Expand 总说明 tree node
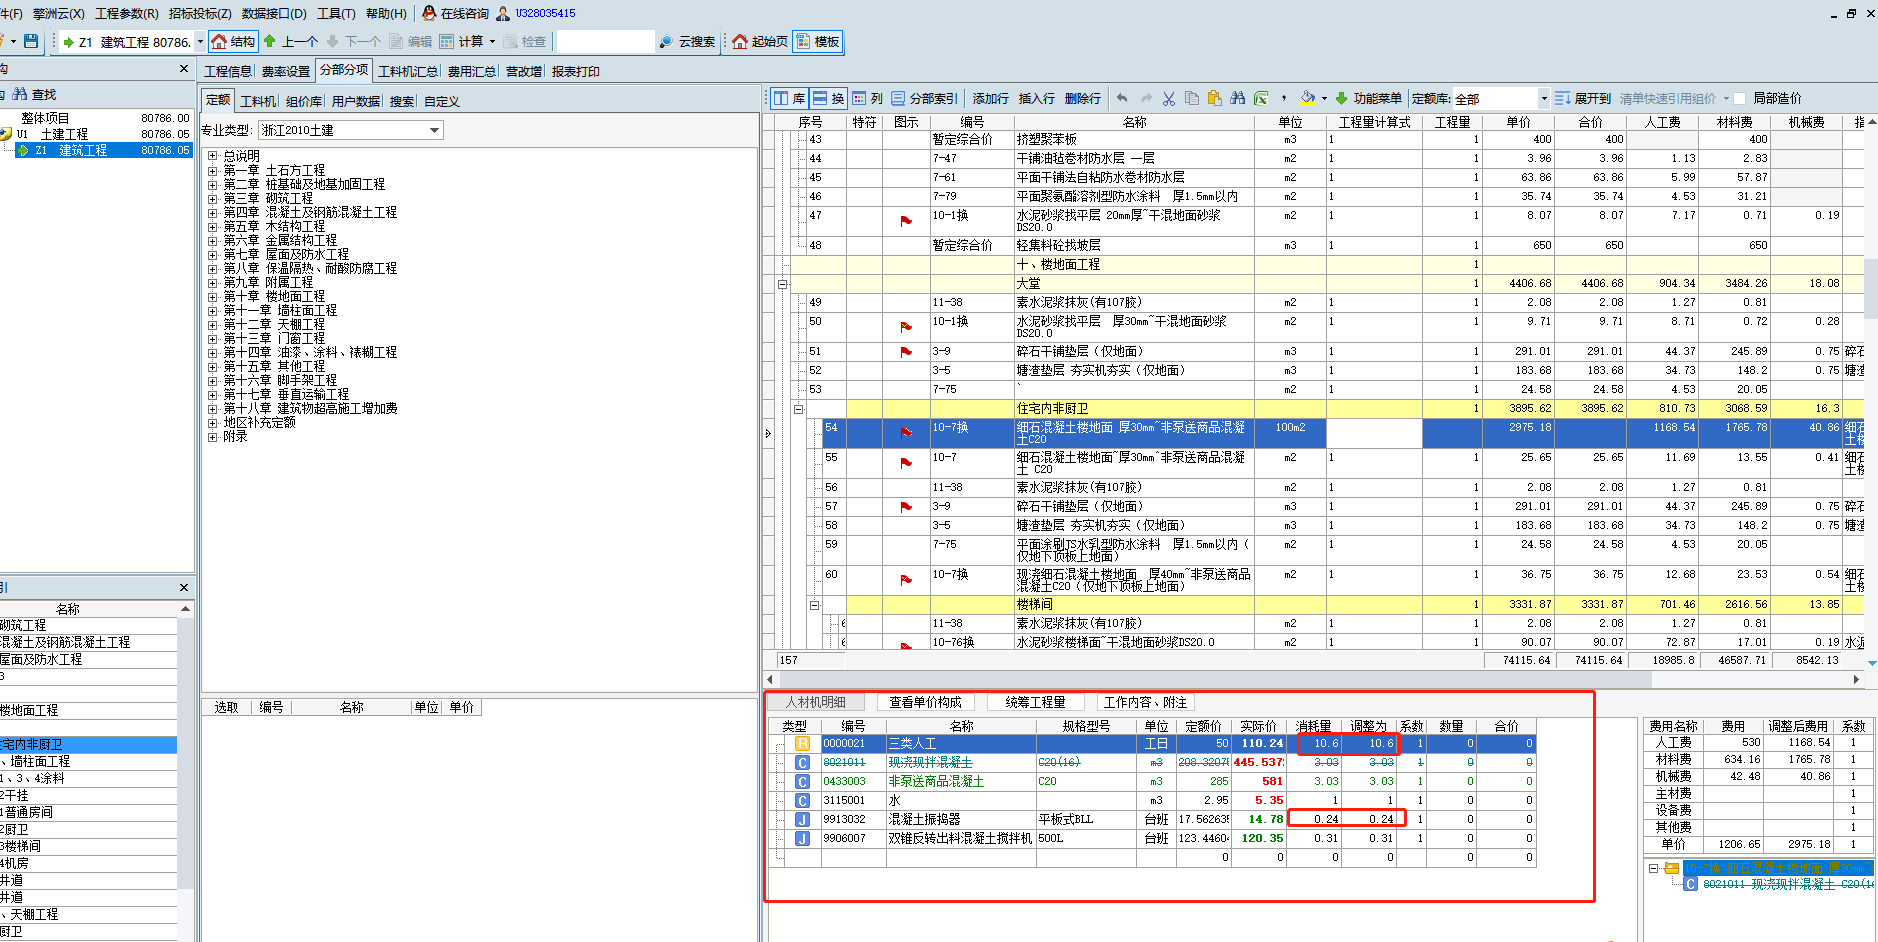Screen dimensions: 1878x942 (x=212, y=156)
